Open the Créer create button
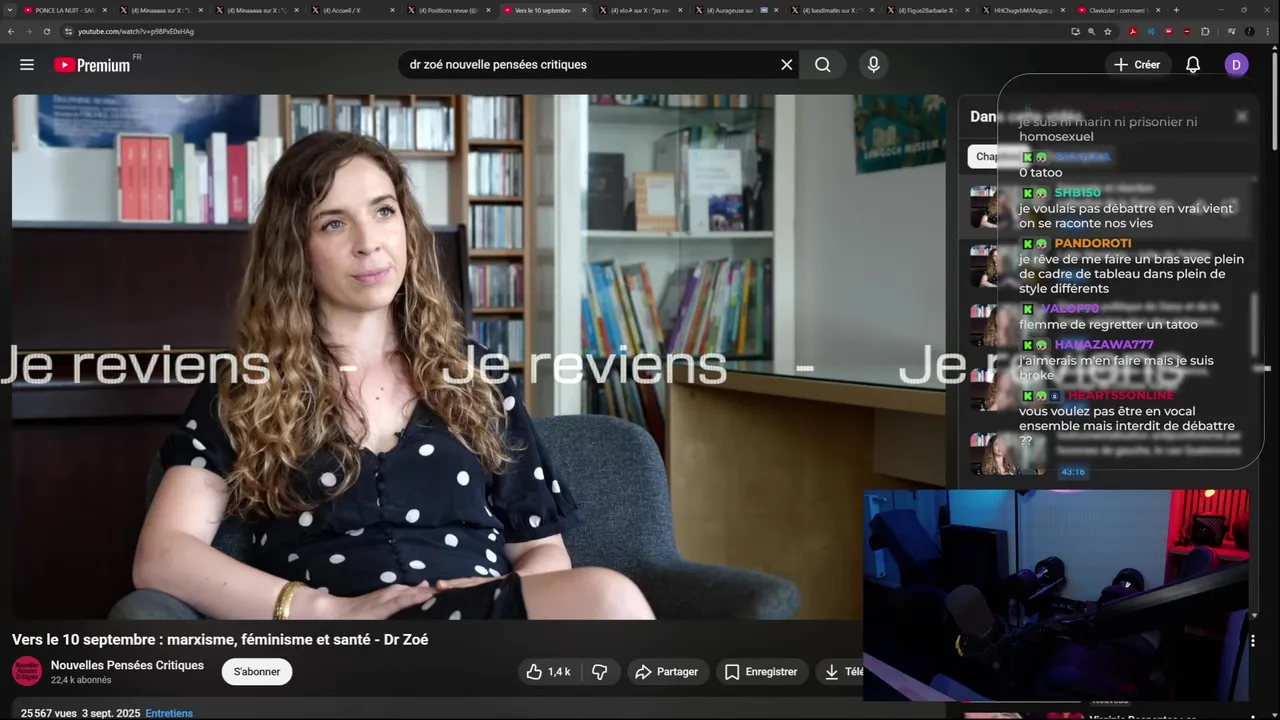 click(1137, 65)
